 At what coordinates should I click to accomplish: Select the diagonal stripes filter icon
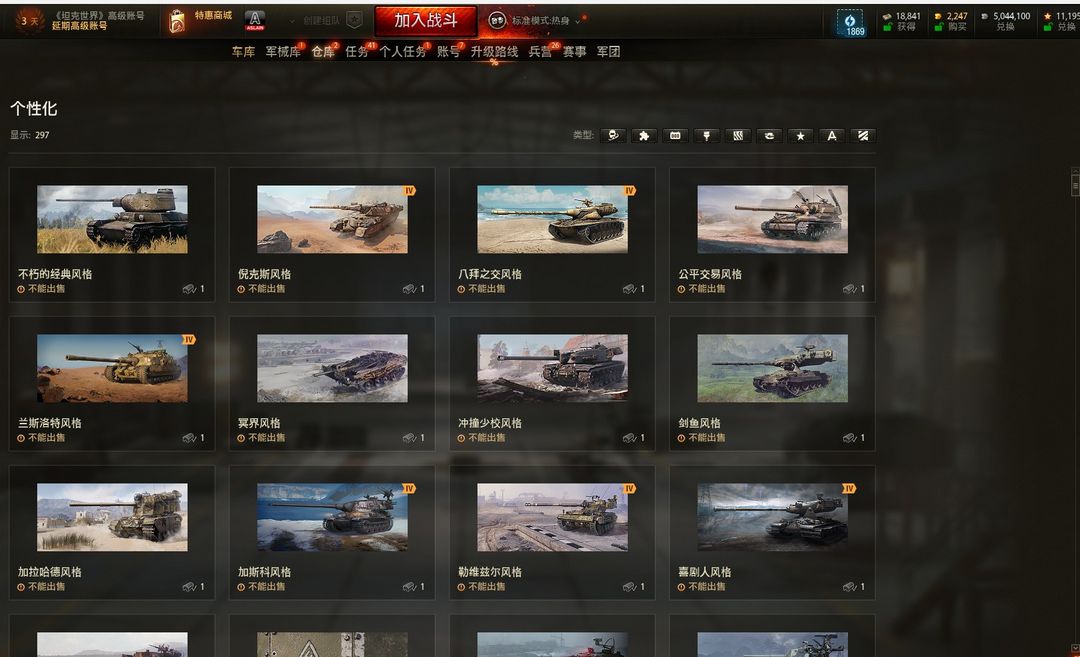[x=862, y=136]
